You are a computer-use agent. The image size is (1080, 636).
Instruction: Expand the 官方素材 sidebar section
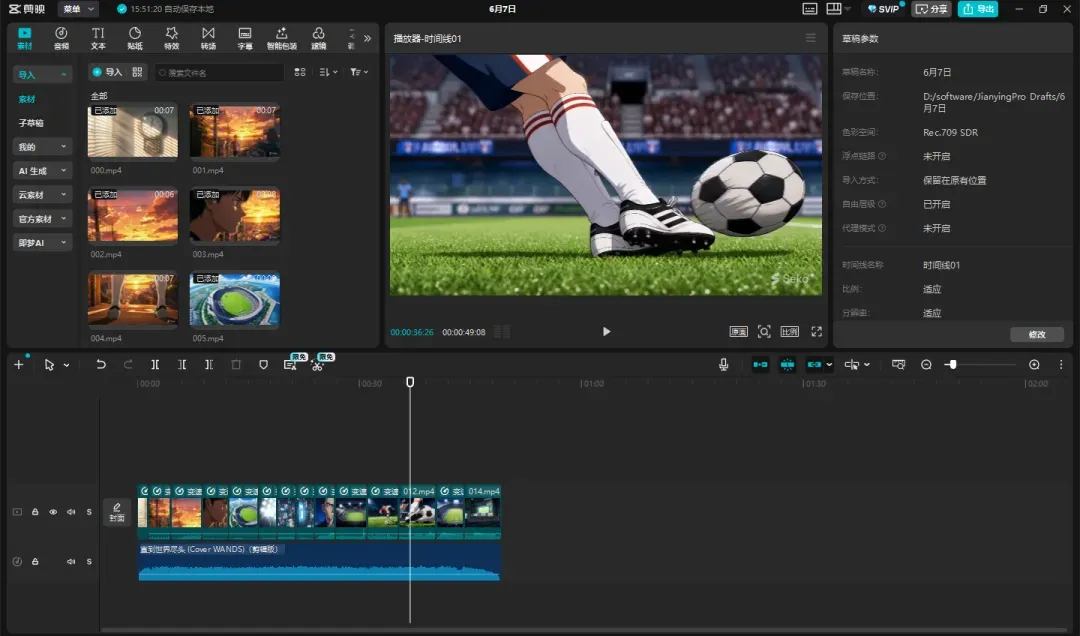(x=42, y=219)
